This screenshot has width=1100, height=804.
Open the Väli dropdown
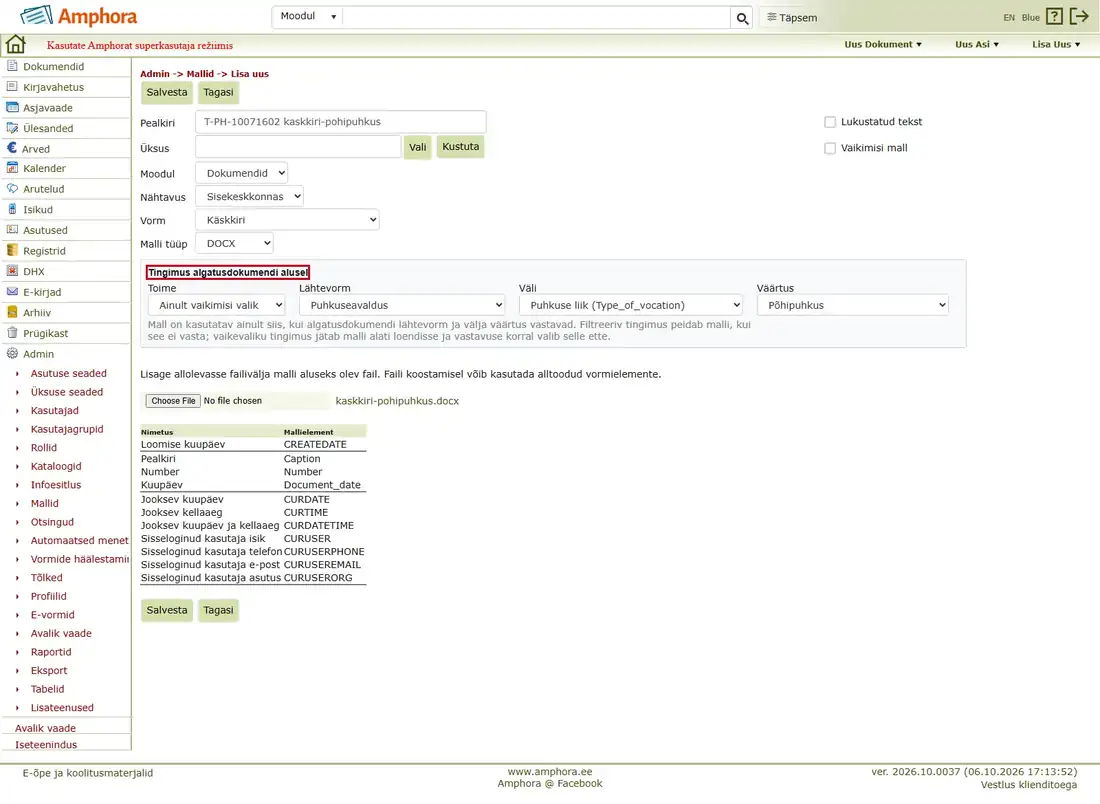pyautogui.click(x=631, y=305)
